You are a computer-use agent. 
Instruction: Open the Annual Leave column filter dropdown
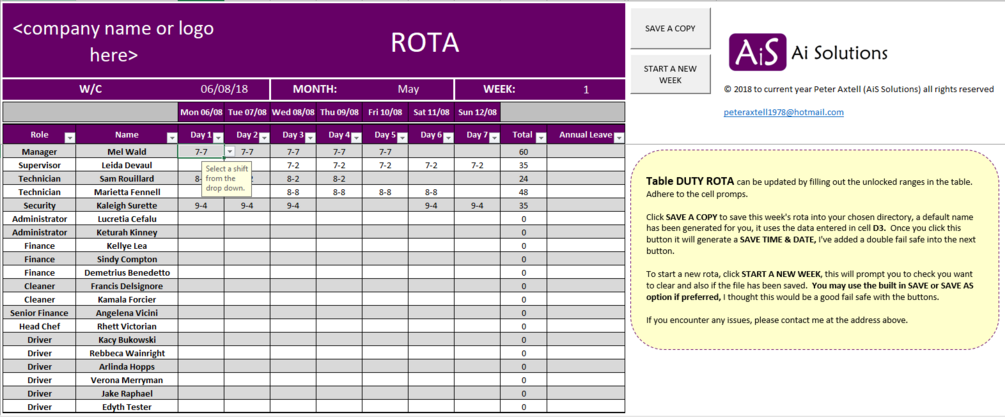(619, 138)
